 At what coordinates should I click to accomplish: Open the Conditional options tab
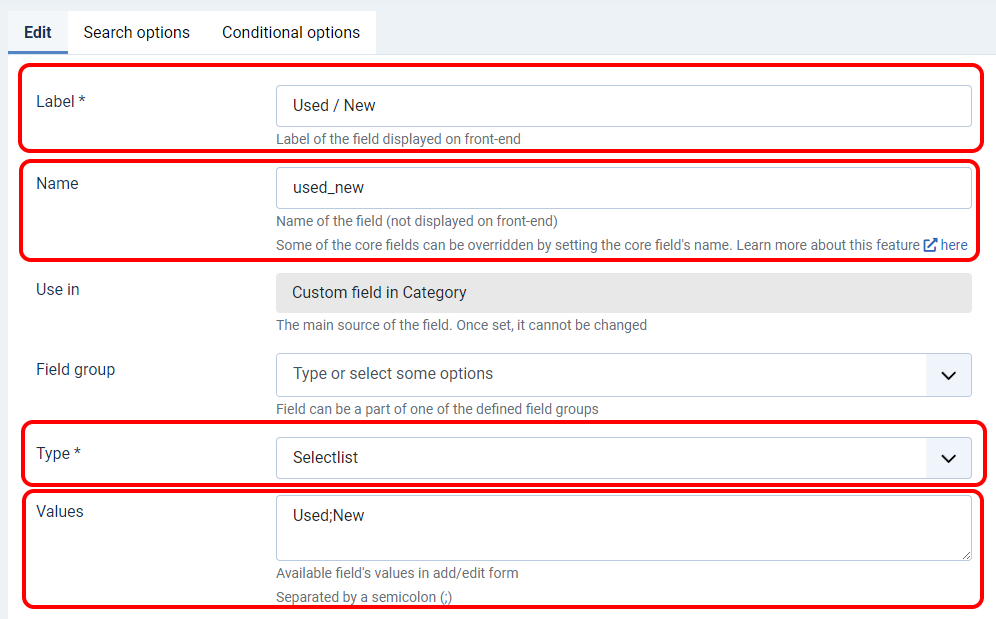(291, 32)
